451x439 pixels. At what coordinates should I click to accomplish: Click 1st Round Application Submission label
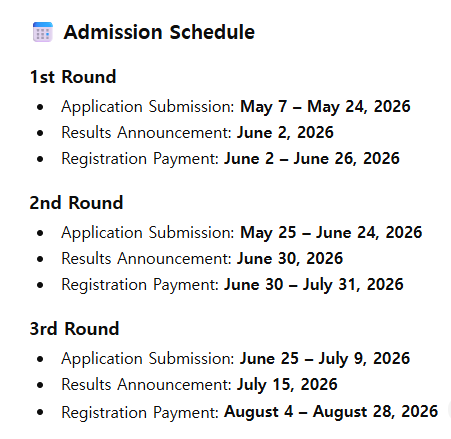point(148,107)
